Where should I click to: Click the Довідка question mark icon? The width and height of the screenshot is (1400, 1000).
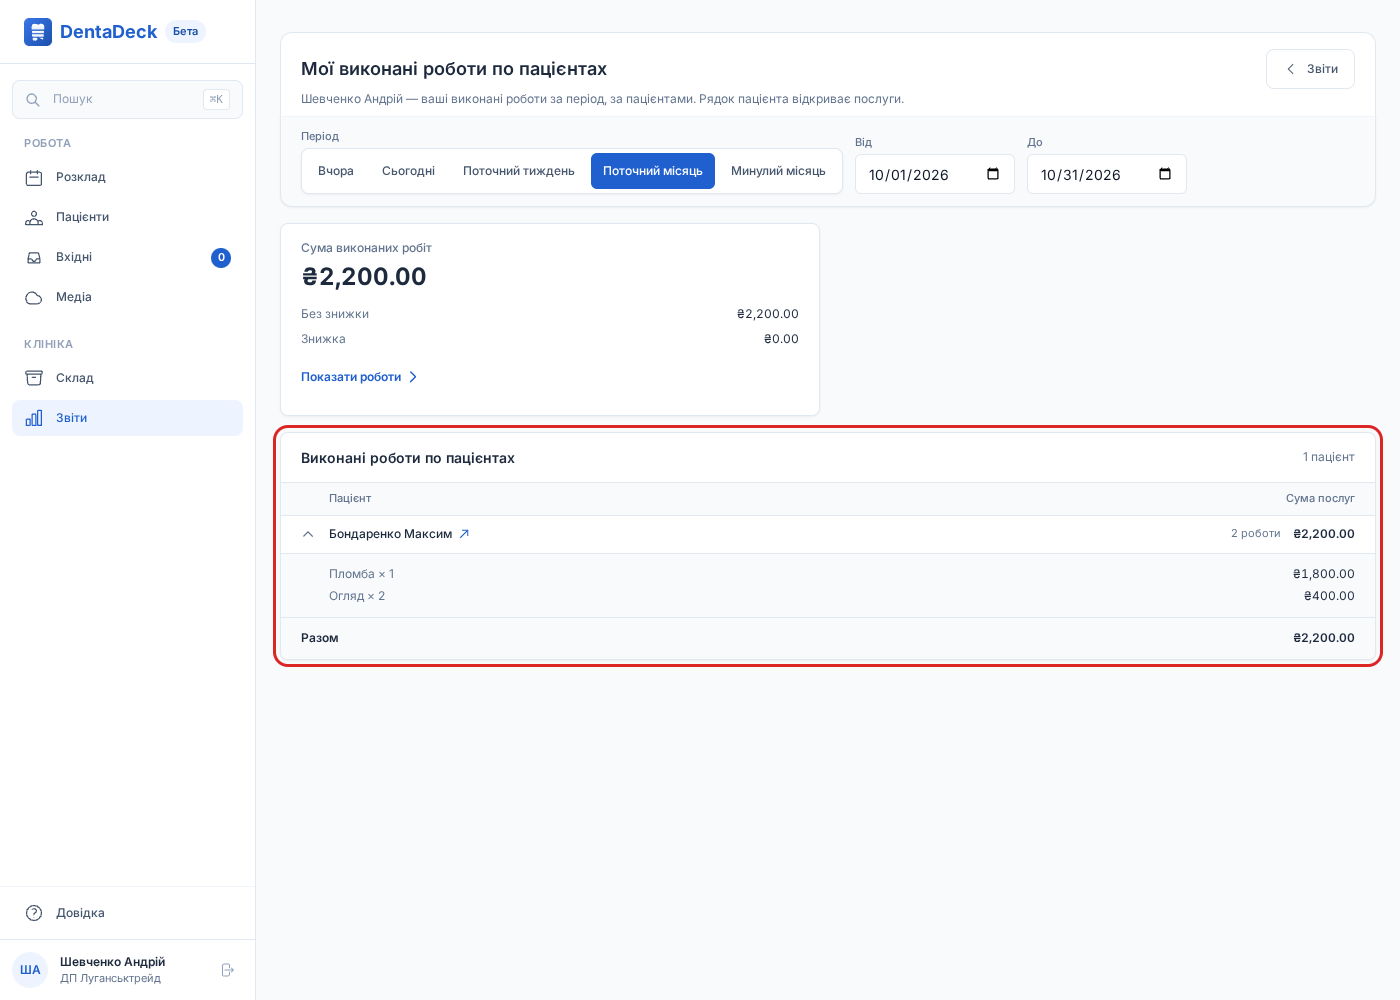(34, 913)
